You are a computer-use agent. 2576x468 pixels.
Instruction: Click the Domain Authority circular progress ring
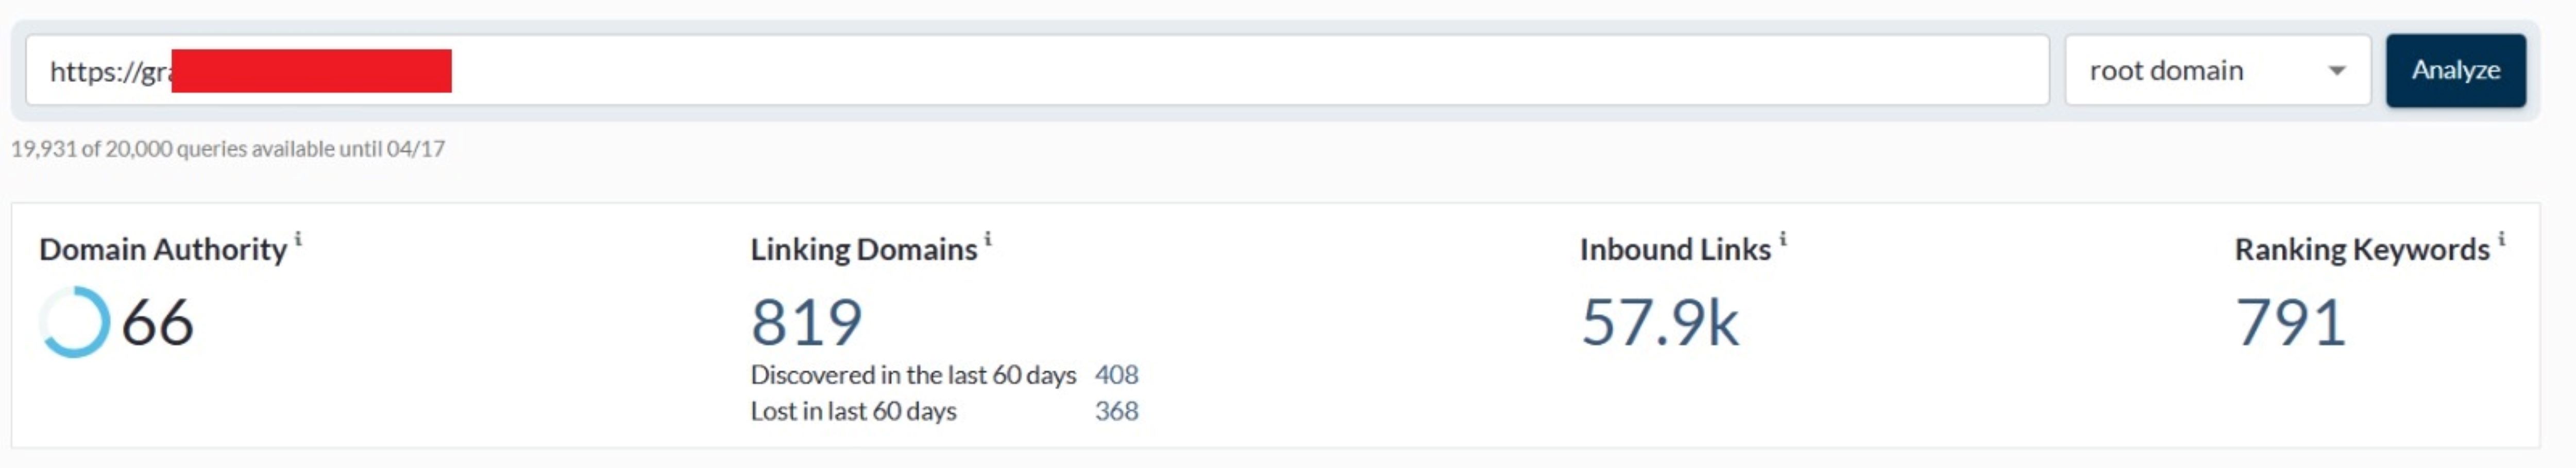[74, 322]
